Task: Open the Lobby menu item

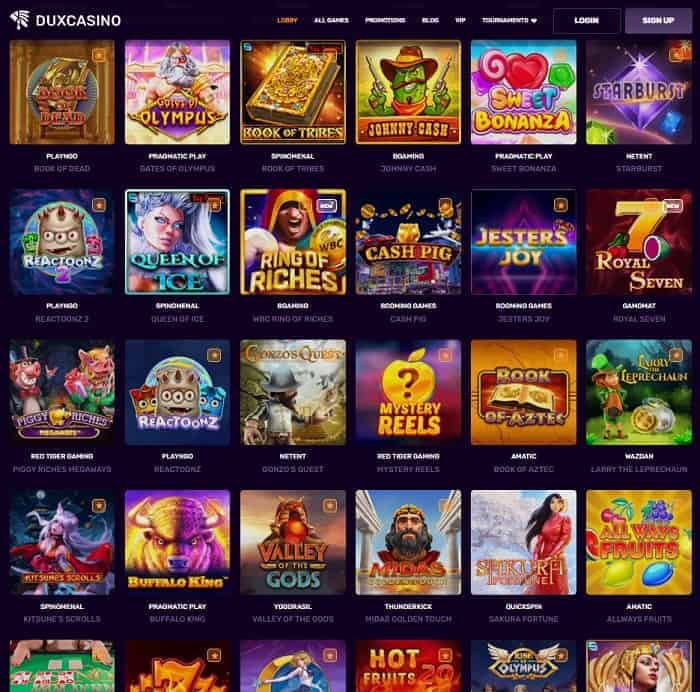Action: [x=287, y=20]
